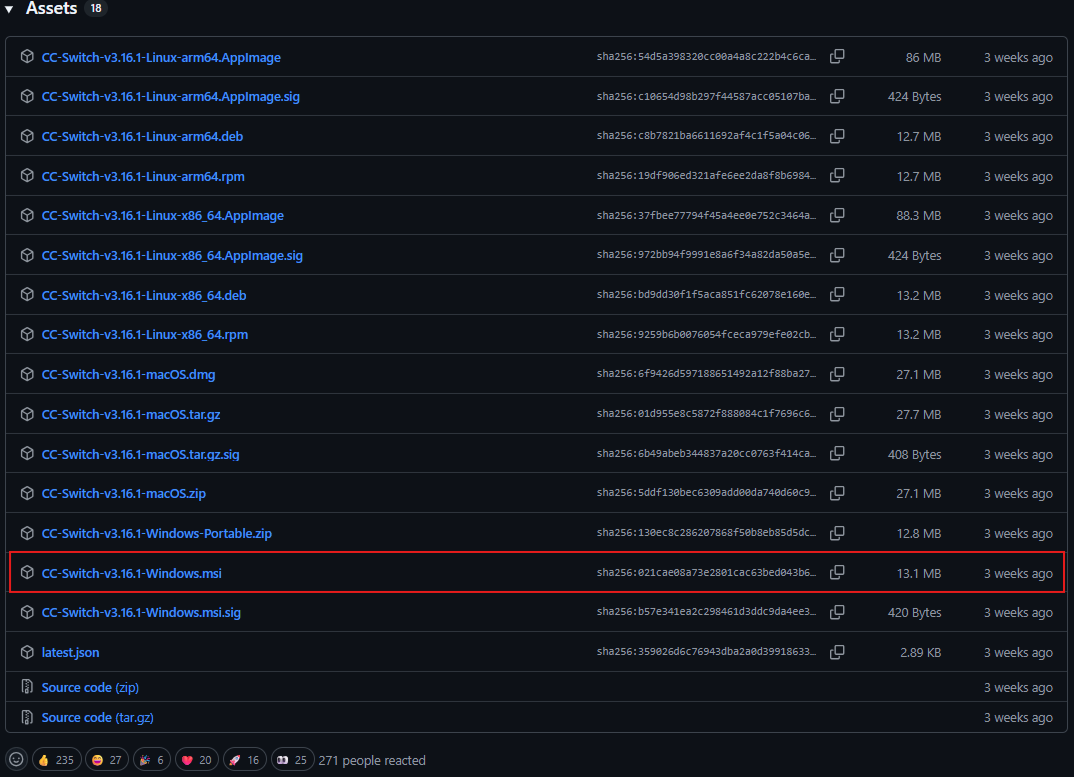
Task: Select the 2.89 KB size text
Action: pyautogui.click(x=921, y=653)
